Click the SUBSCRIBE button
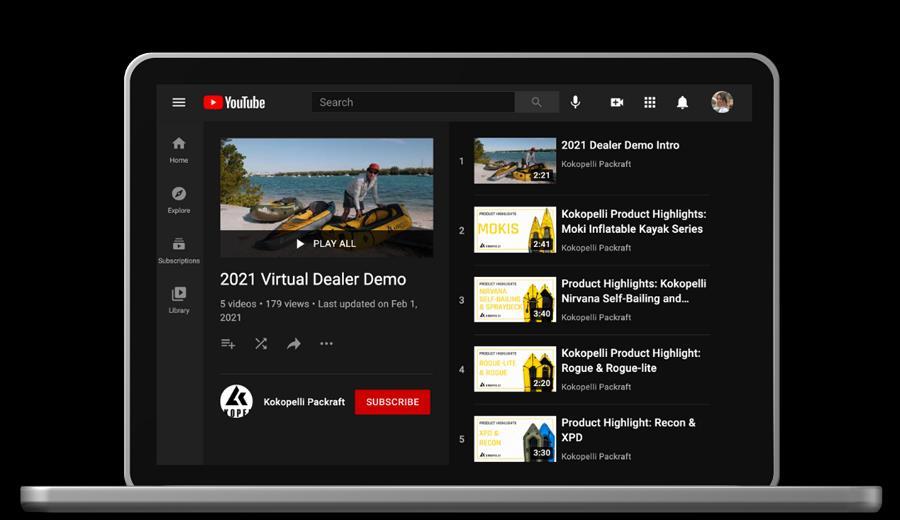 click(393, 402)
